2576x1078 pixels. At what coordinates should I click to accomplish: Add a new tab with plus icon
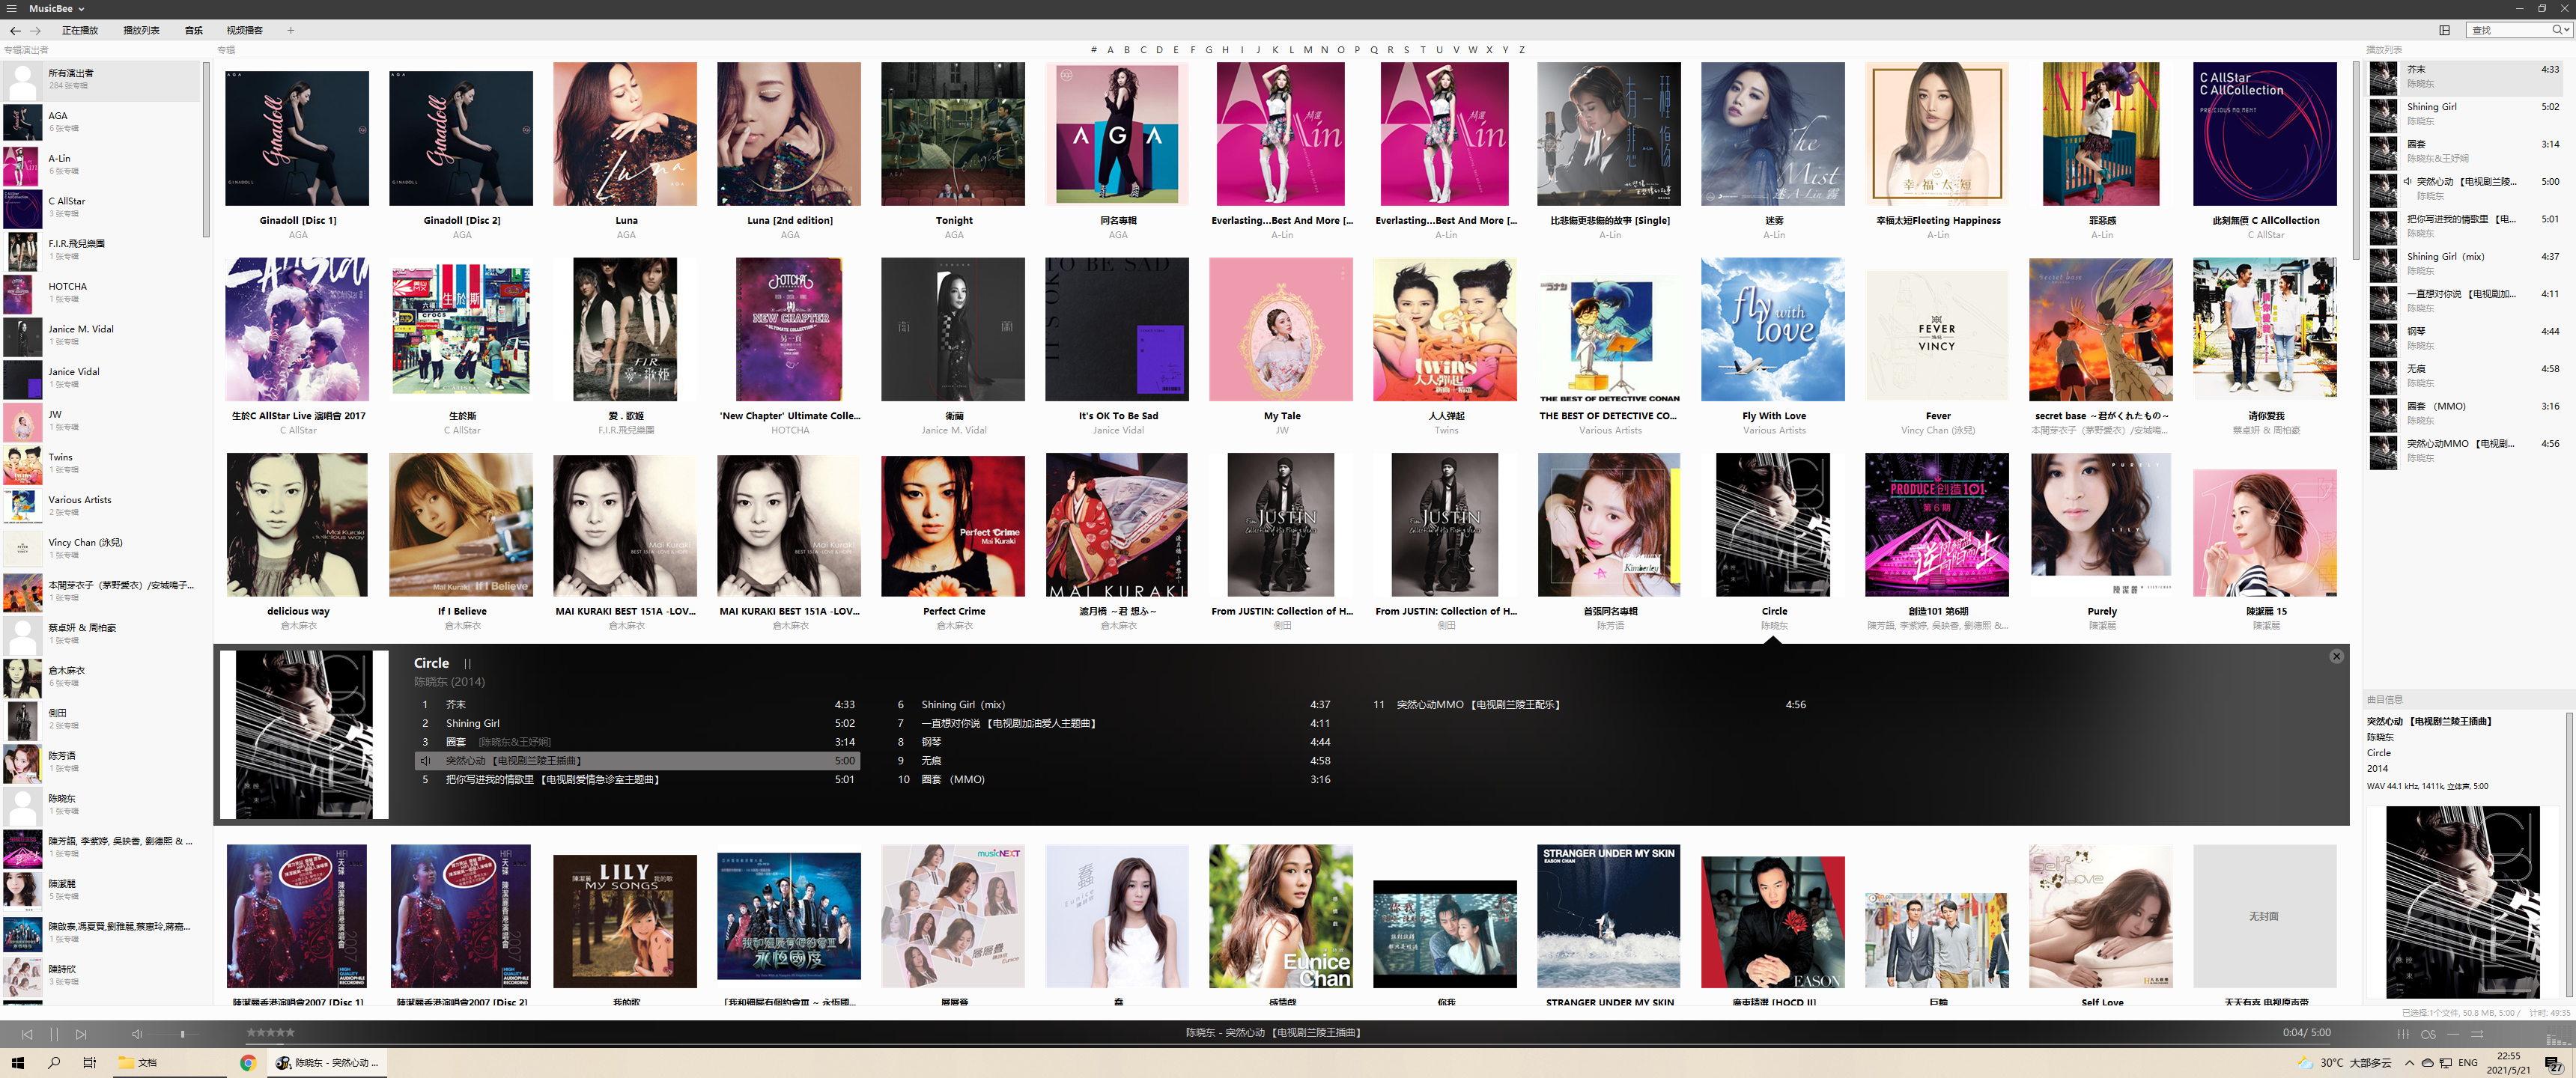pyautogui.click(x=291, y=30)
